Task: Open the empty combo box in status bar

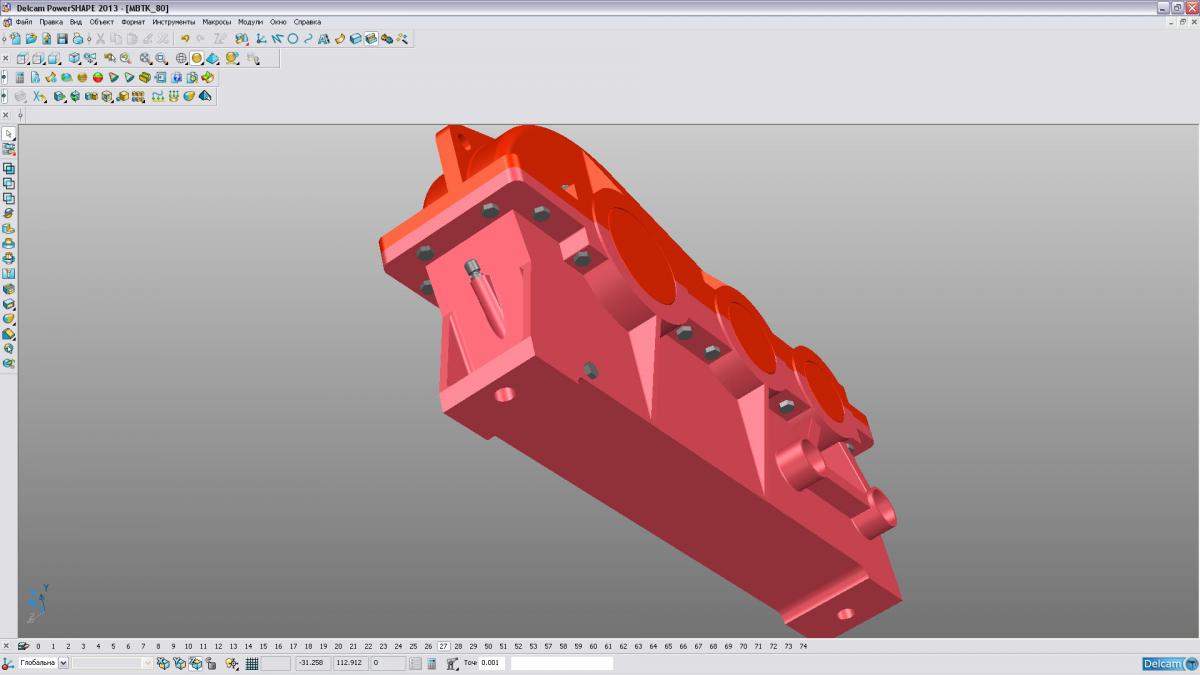Action: pos(112,662)
